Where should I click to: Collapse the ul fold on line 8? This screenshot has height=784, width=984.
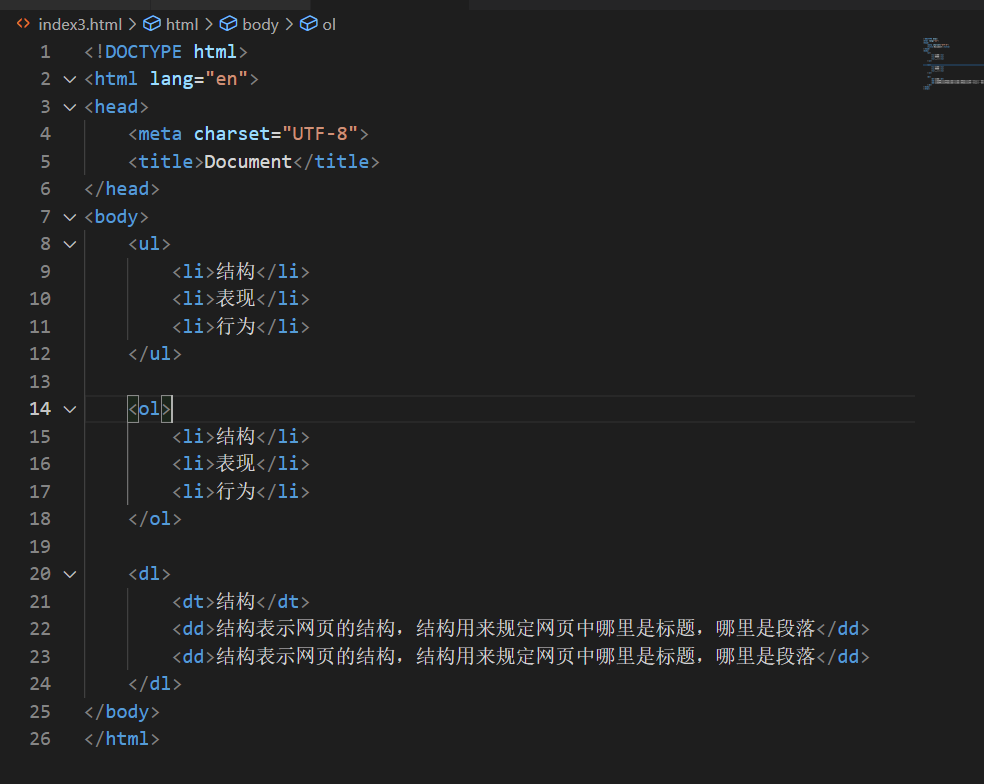70,244
